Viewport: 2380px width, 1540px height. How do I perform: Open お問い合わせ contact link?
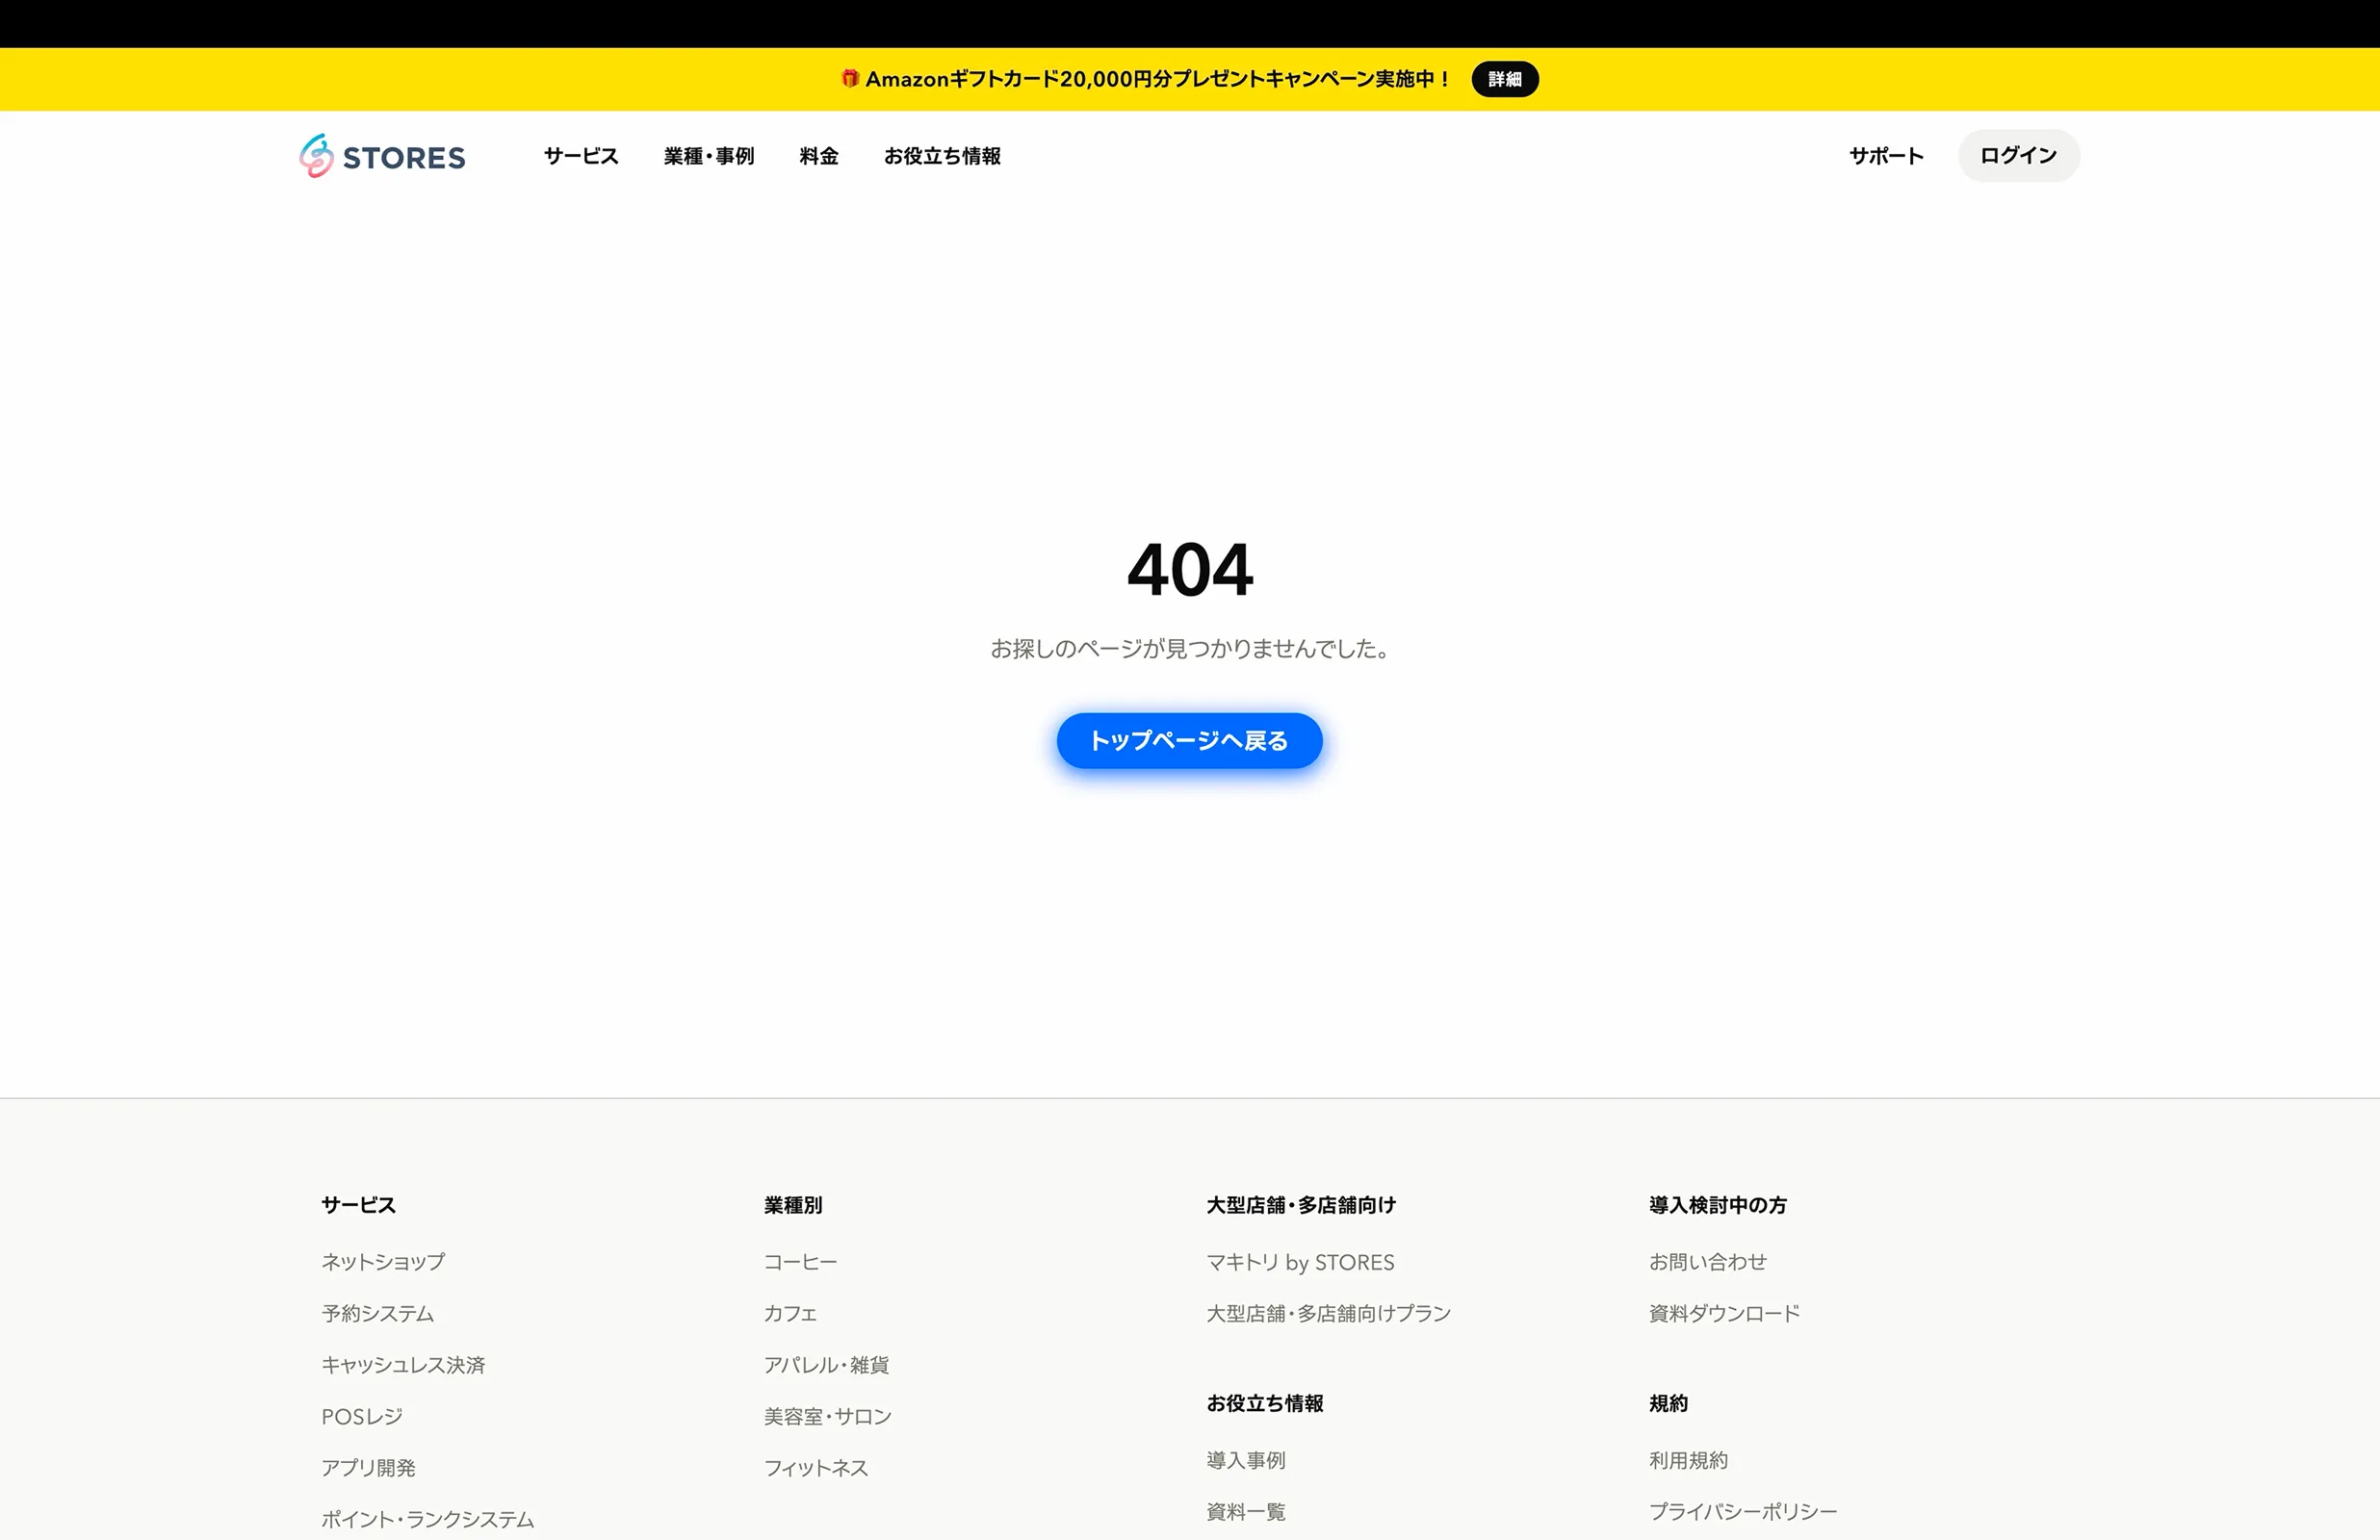[1707, 1262]
